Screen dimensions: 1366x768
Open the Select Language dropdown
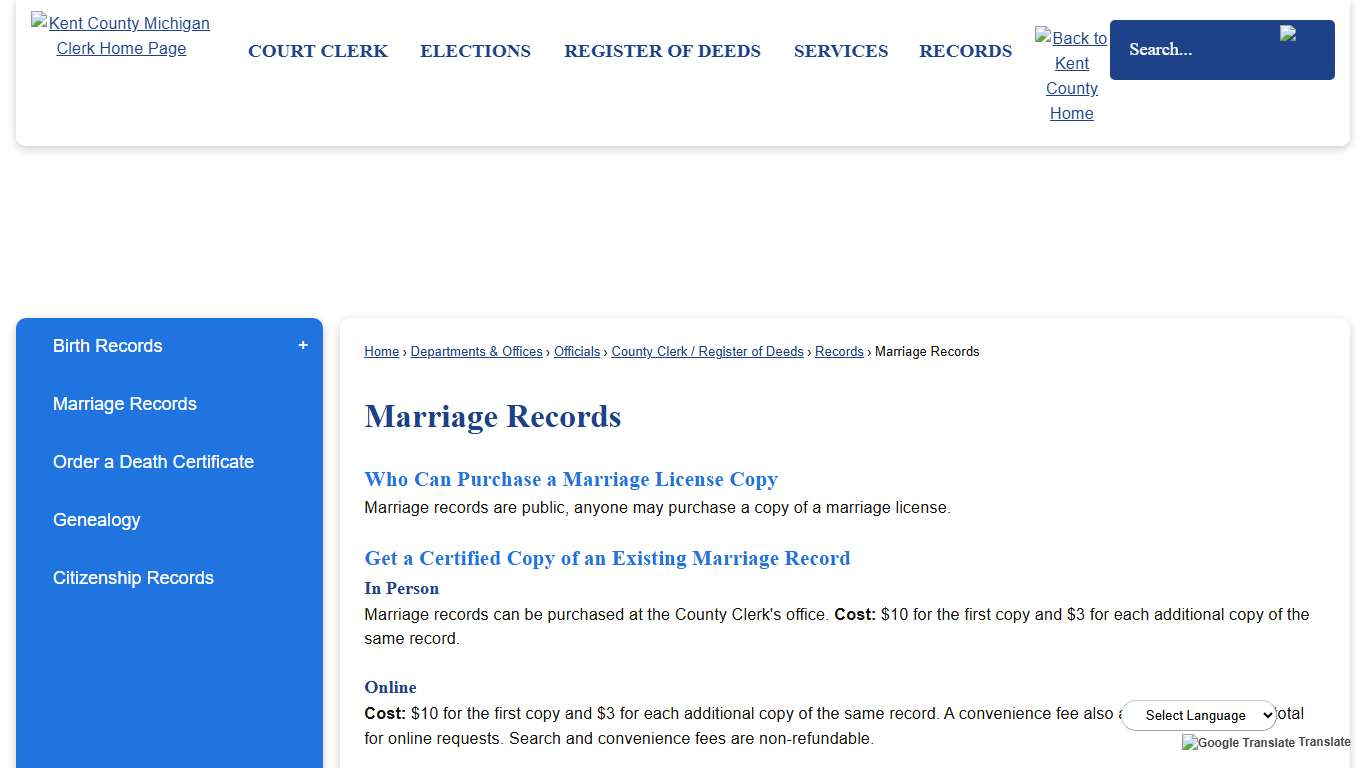(x=1198, y=715)
